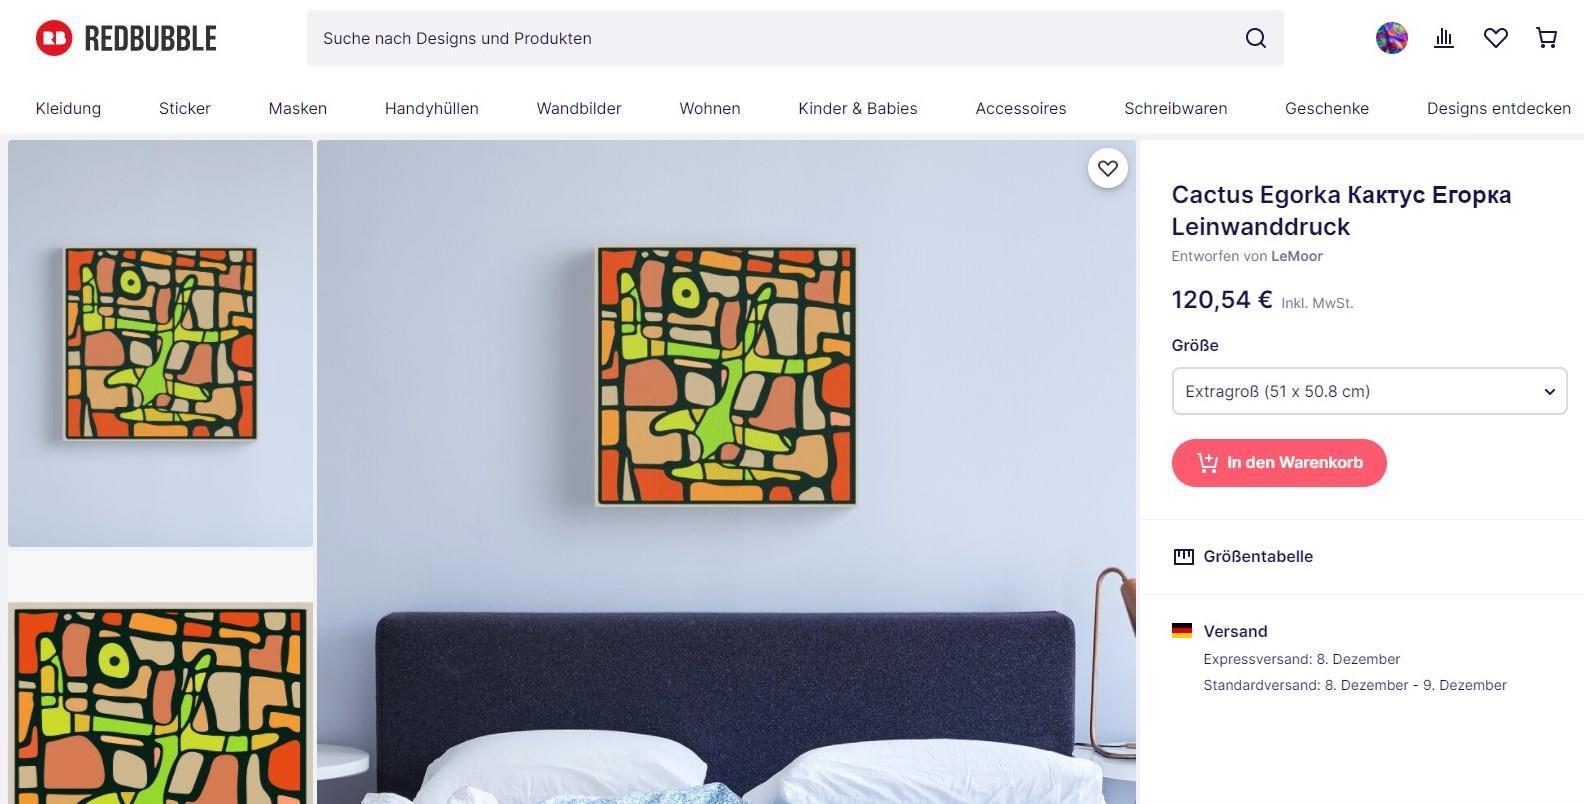
Task: Click the German flag shipping icon
Action: (1182, 631)
